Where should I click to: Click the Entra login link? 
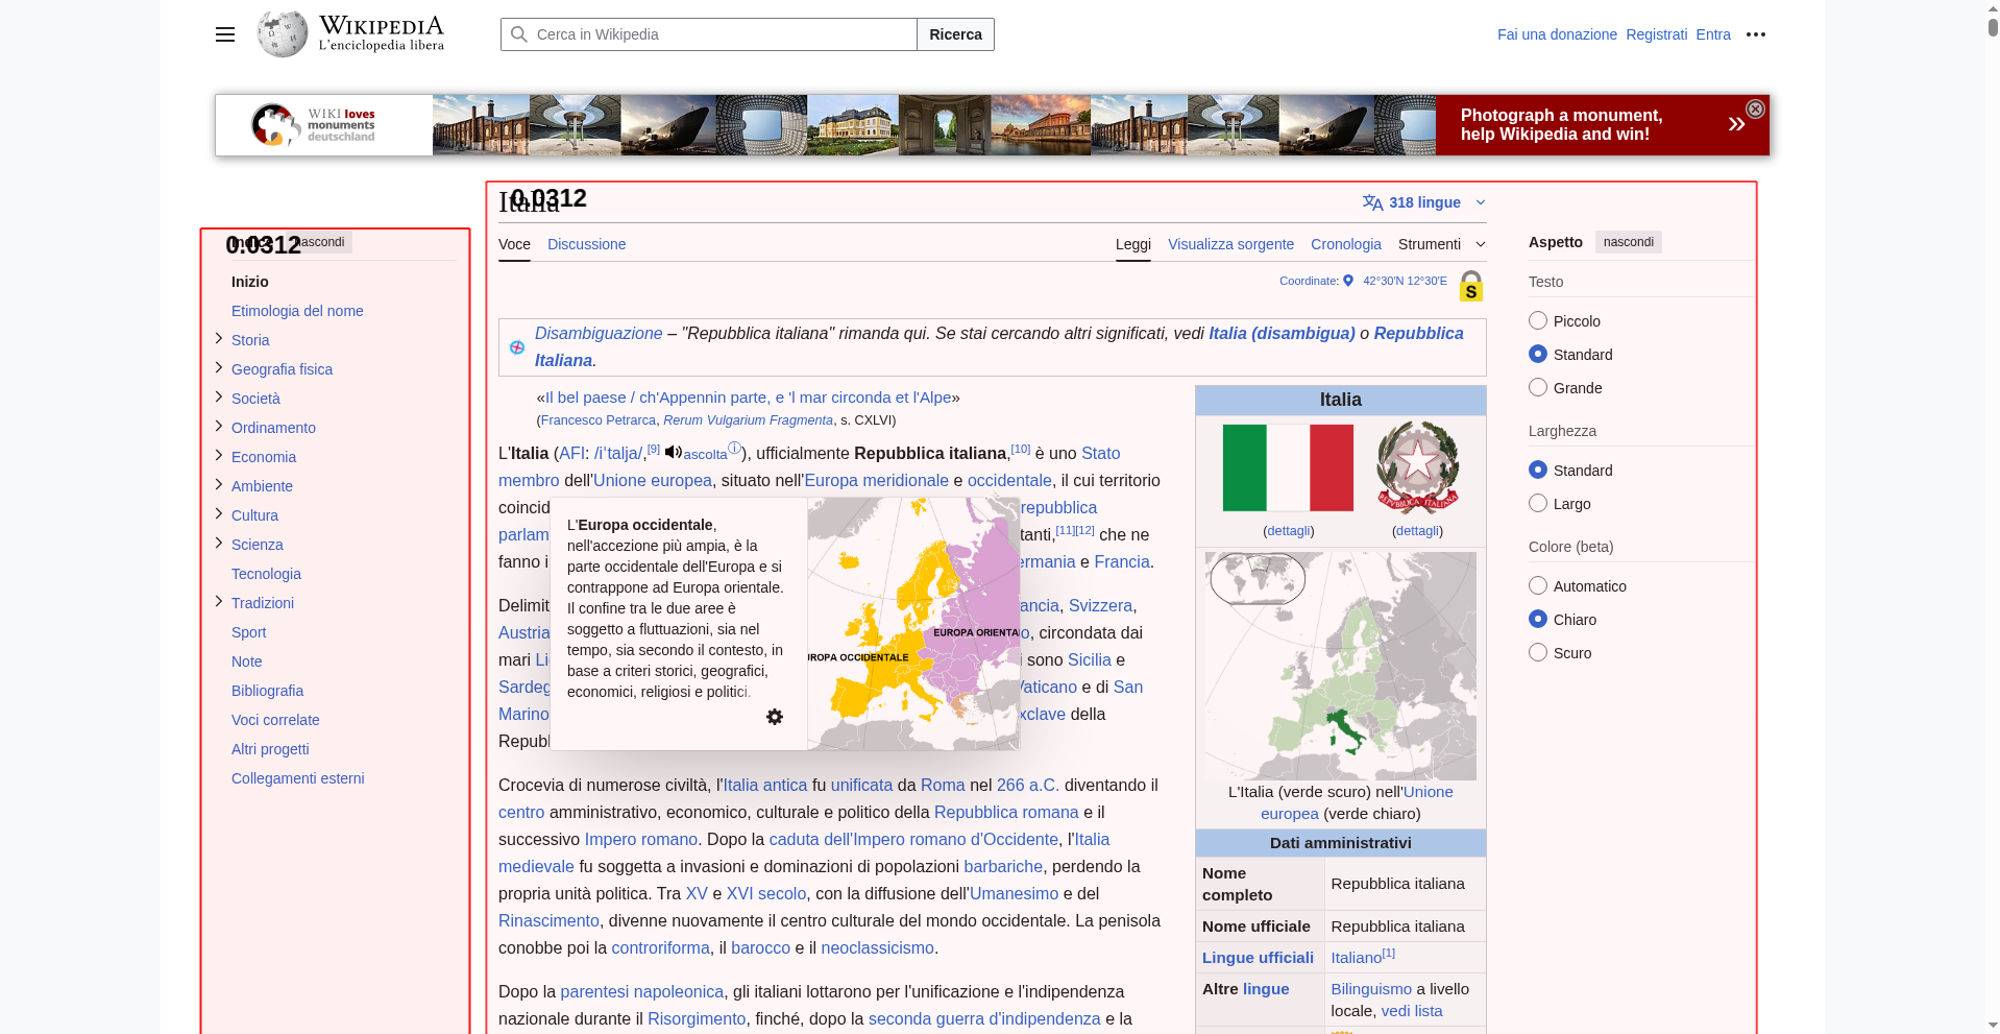click(1713, 34)
